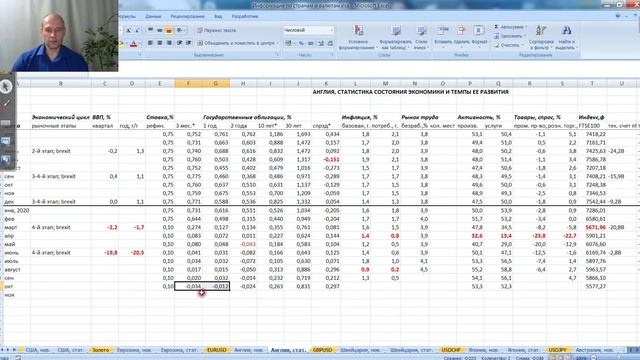Open the Разработчик ribbon tab

coord(245,16)
